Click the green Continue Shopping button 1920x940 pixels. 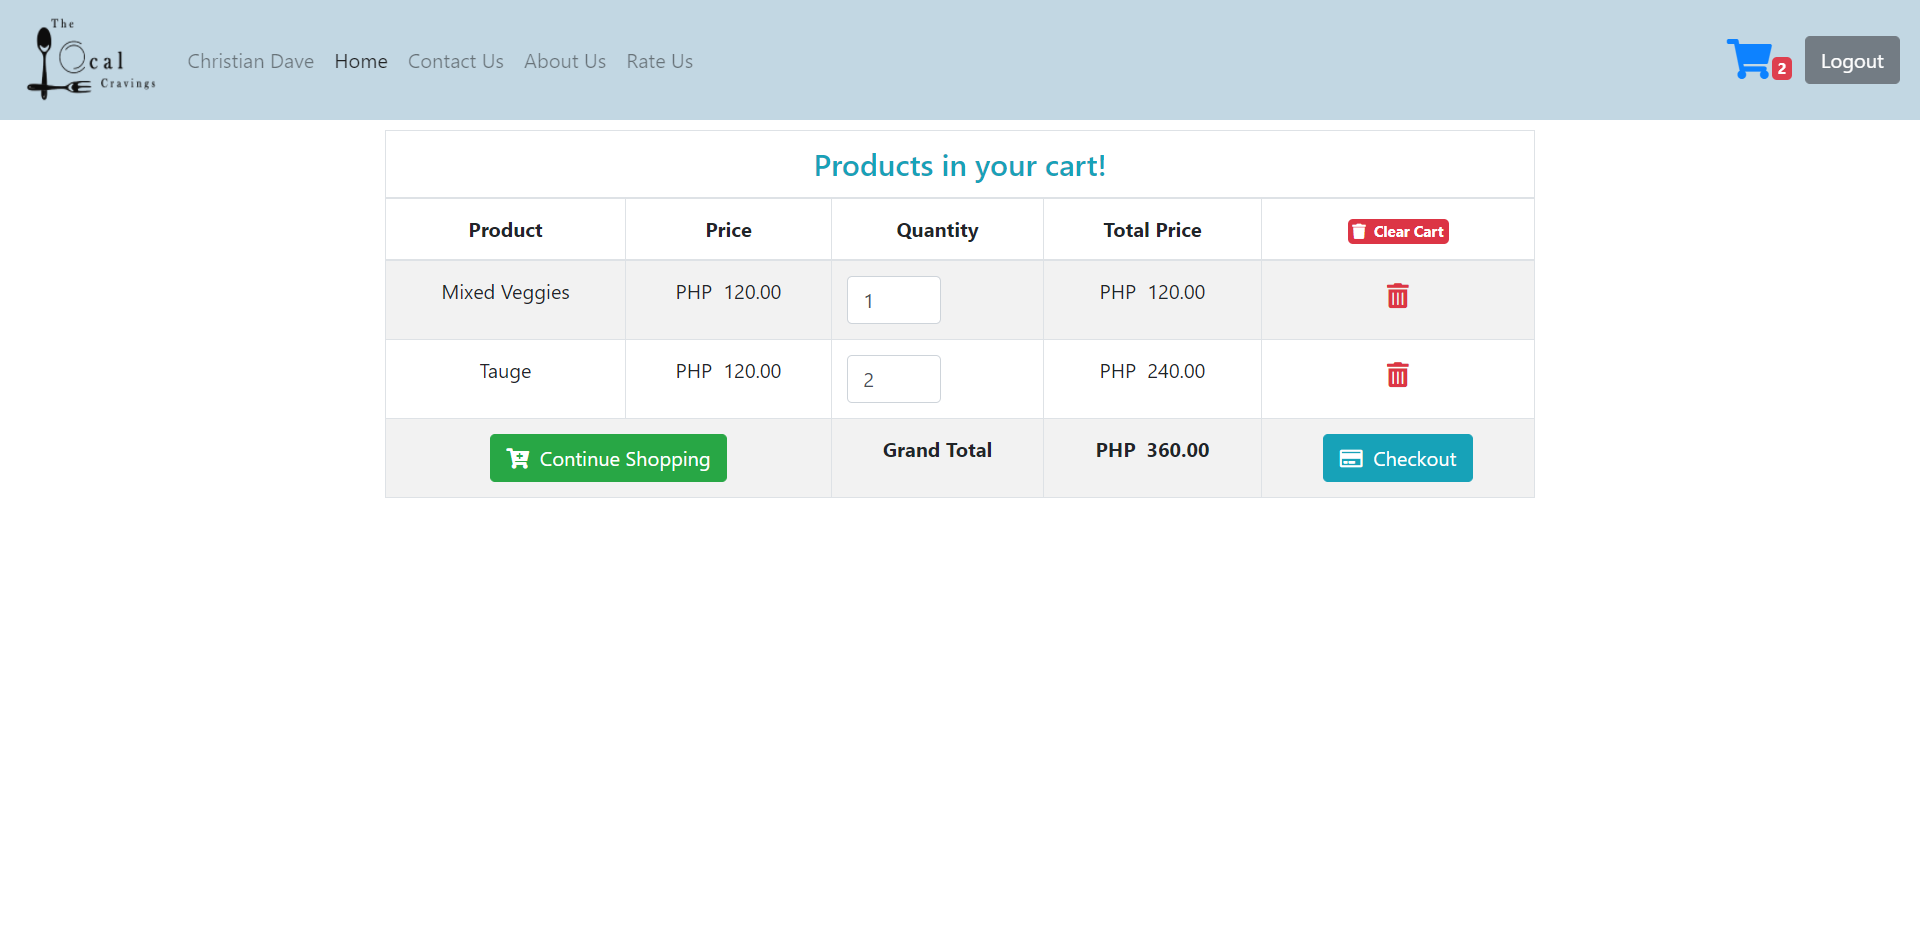(608, 458)
